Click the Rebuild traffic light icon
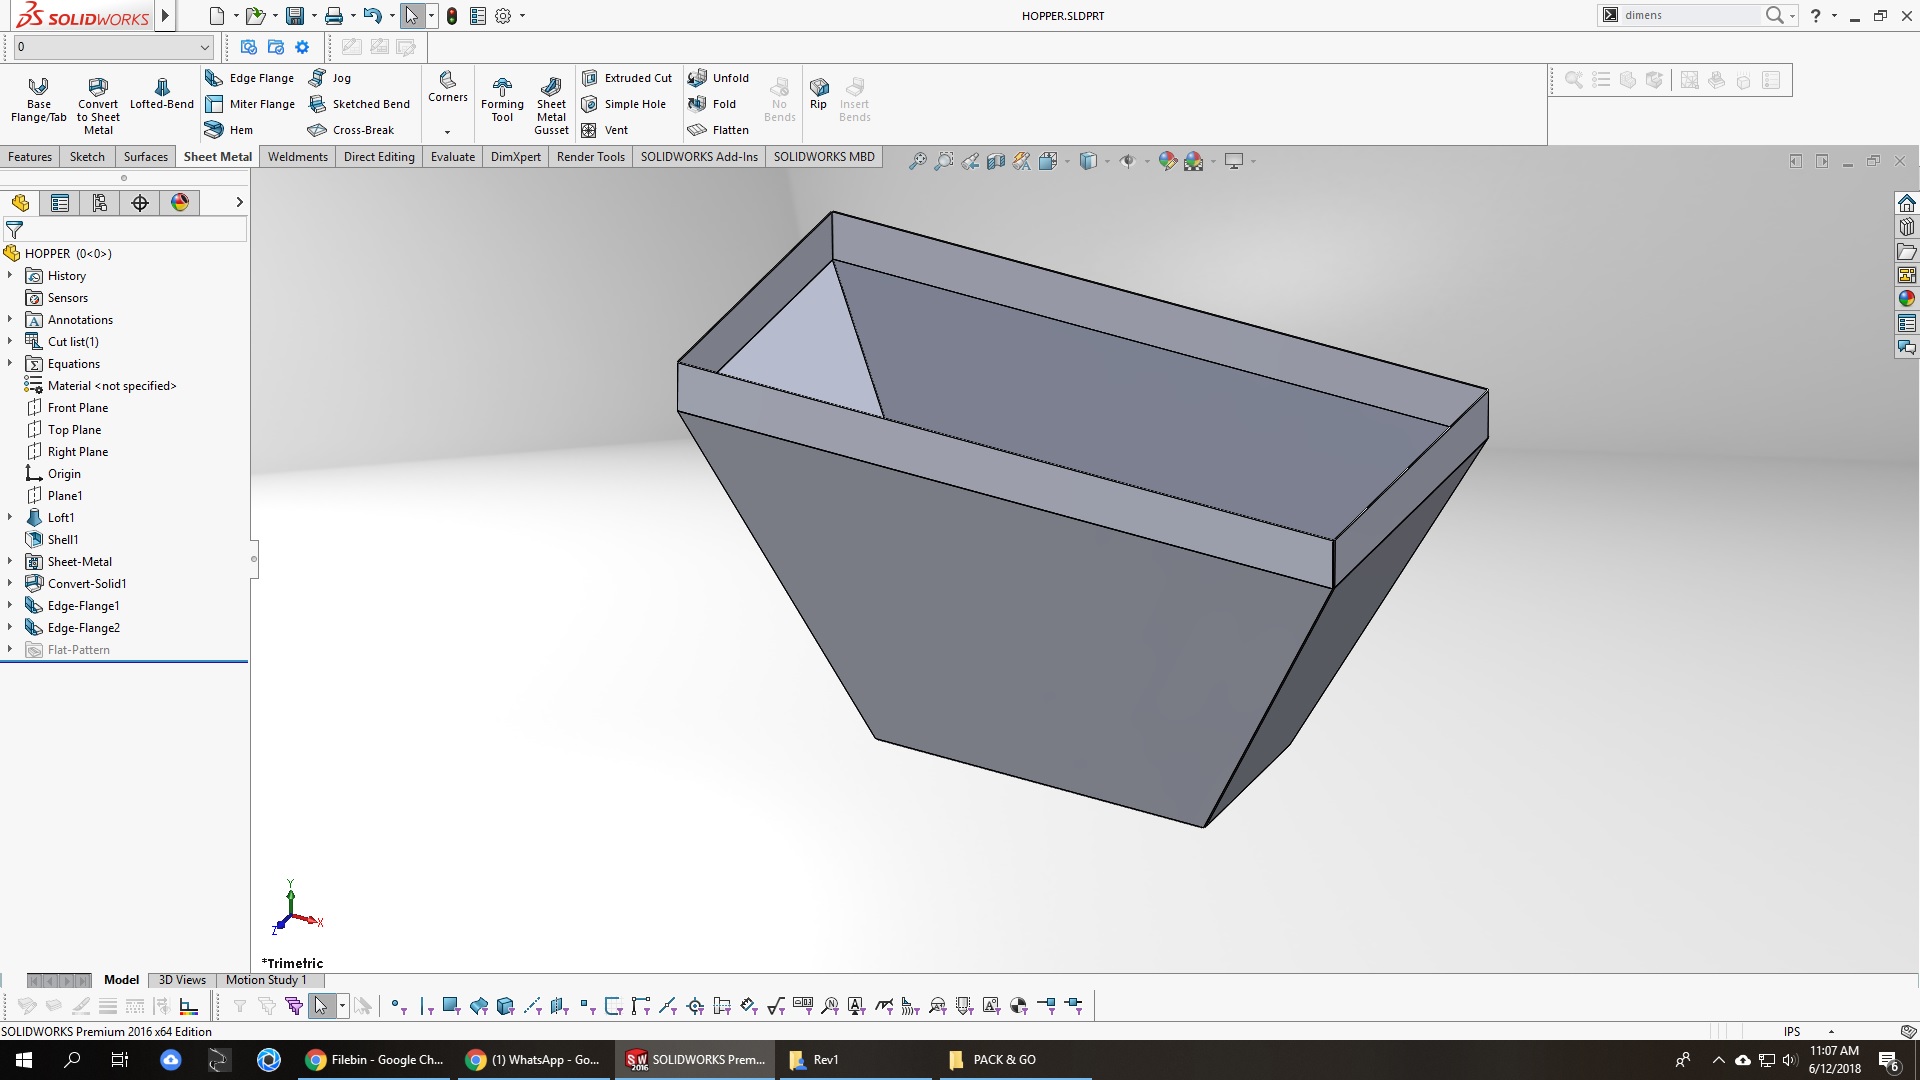1920x1080 pixels. coord(452,16)
